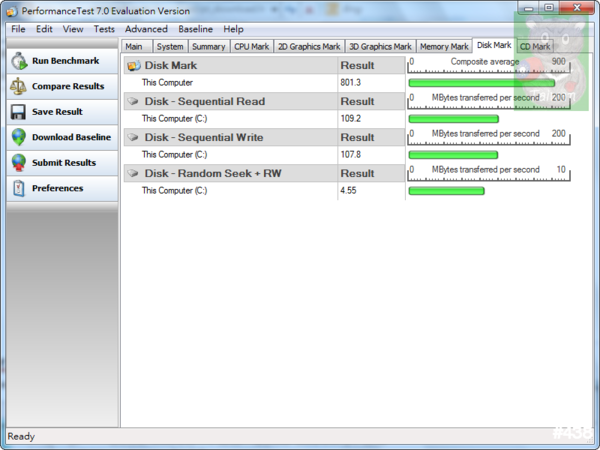Switch to the CD Mark tab

tap(535, 46)
